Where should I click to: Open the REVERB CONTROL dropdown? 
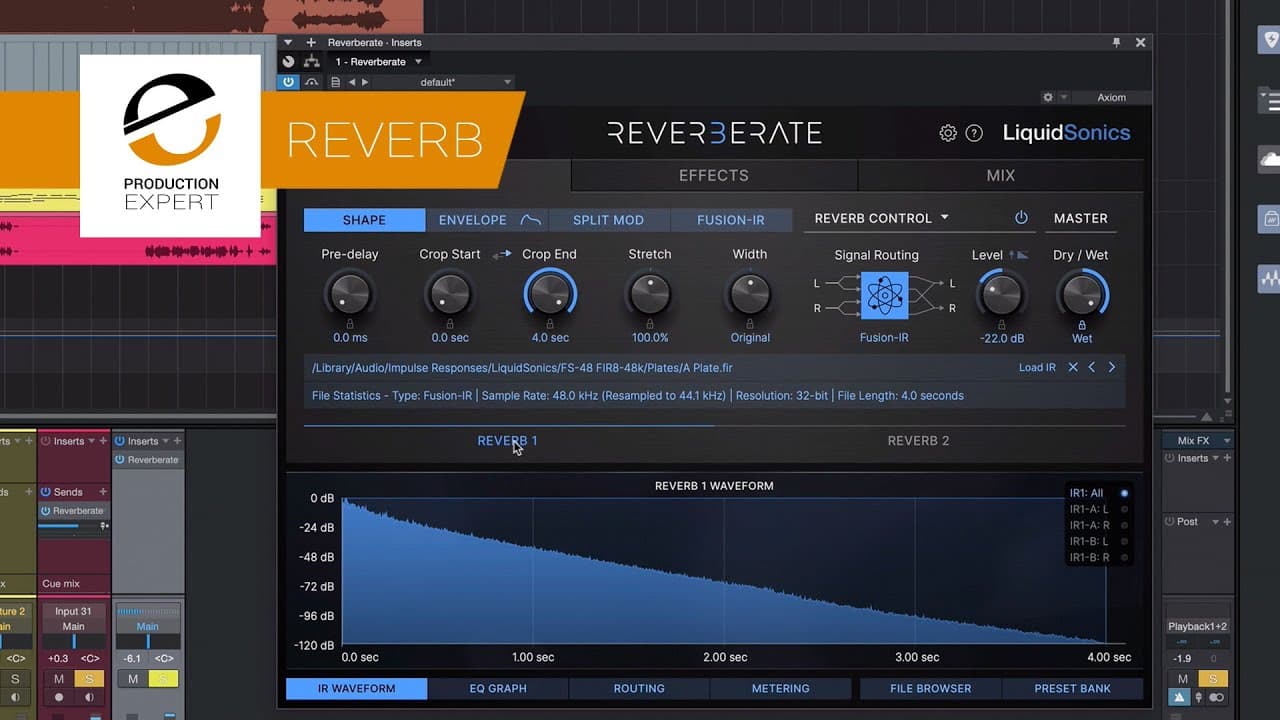882,218
